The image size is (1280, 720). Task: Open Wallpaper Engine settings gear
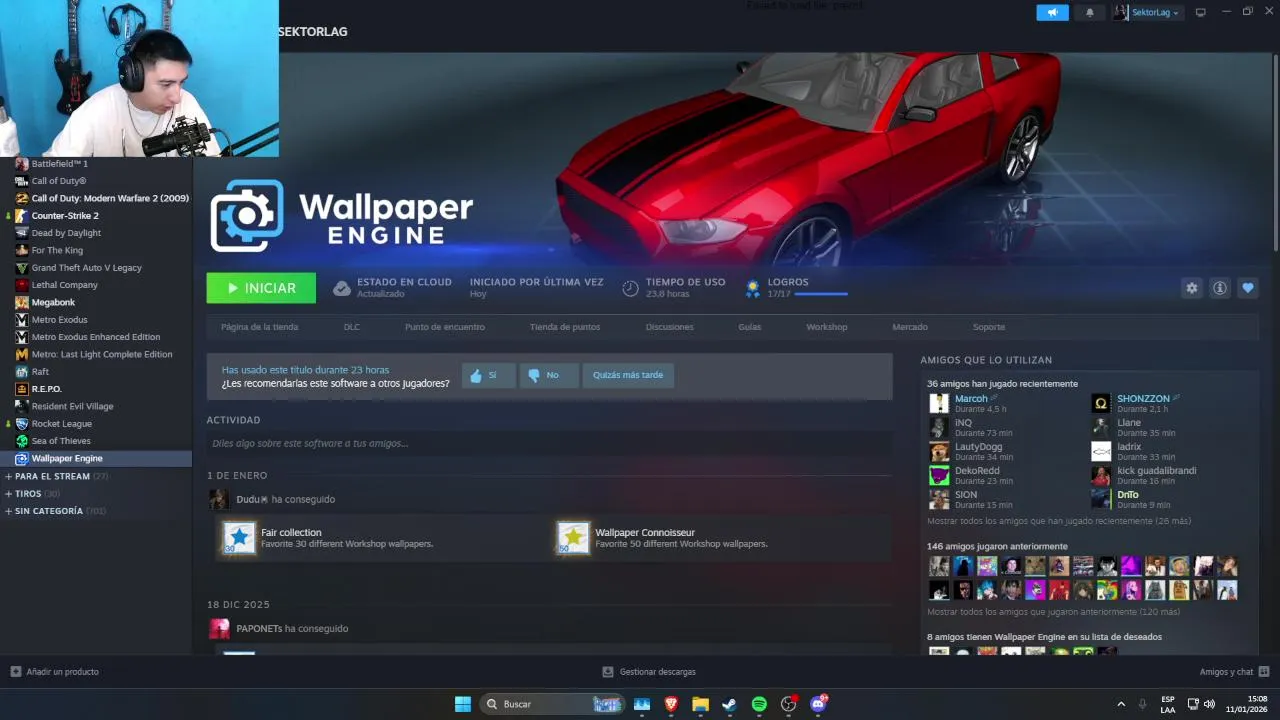coord(1191,288)
